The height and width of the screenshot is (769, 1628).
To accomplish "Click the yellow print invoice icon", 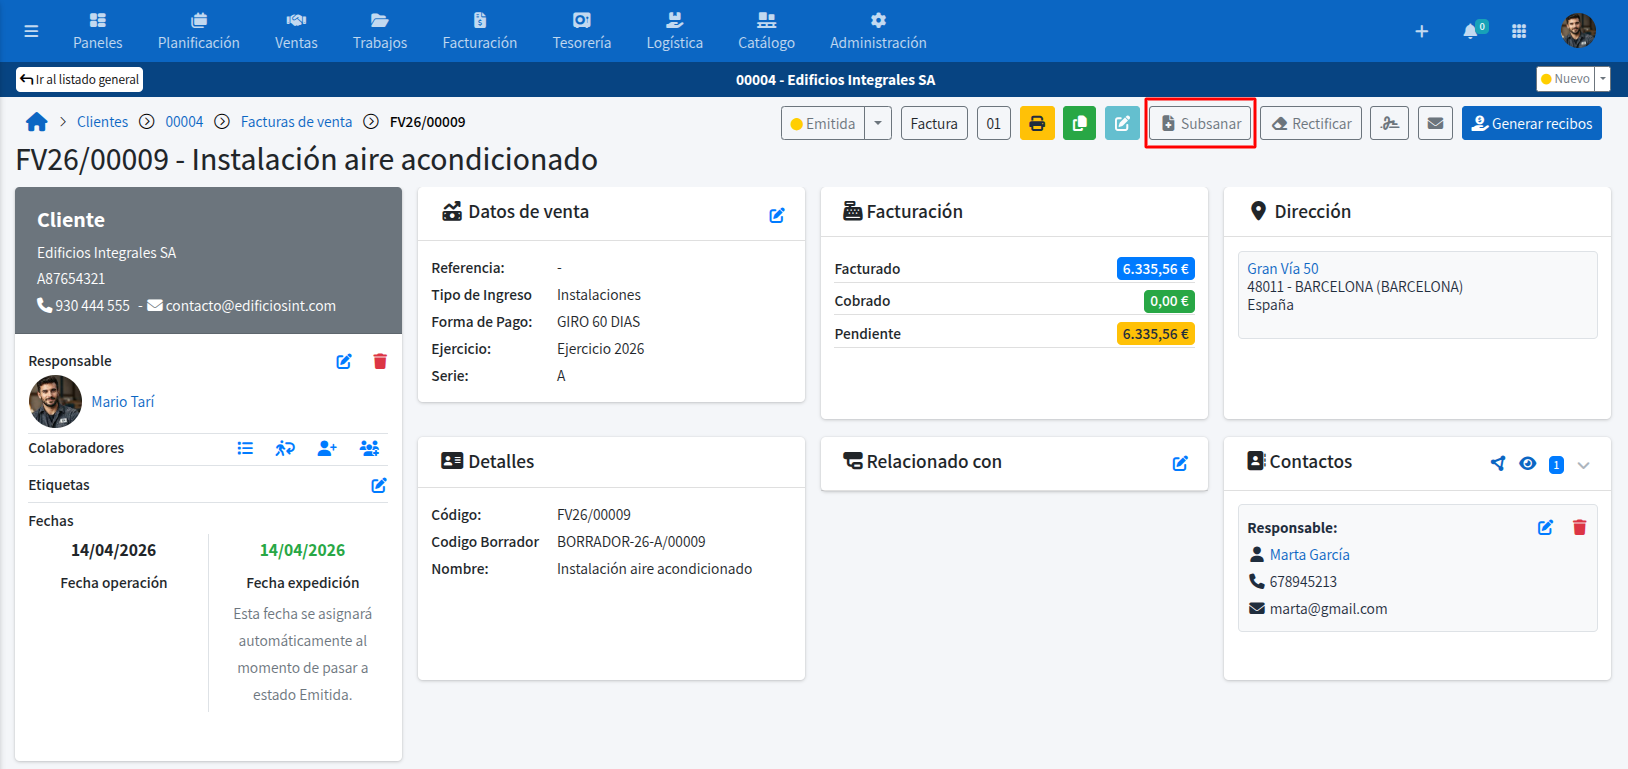I will (1037, 124).
